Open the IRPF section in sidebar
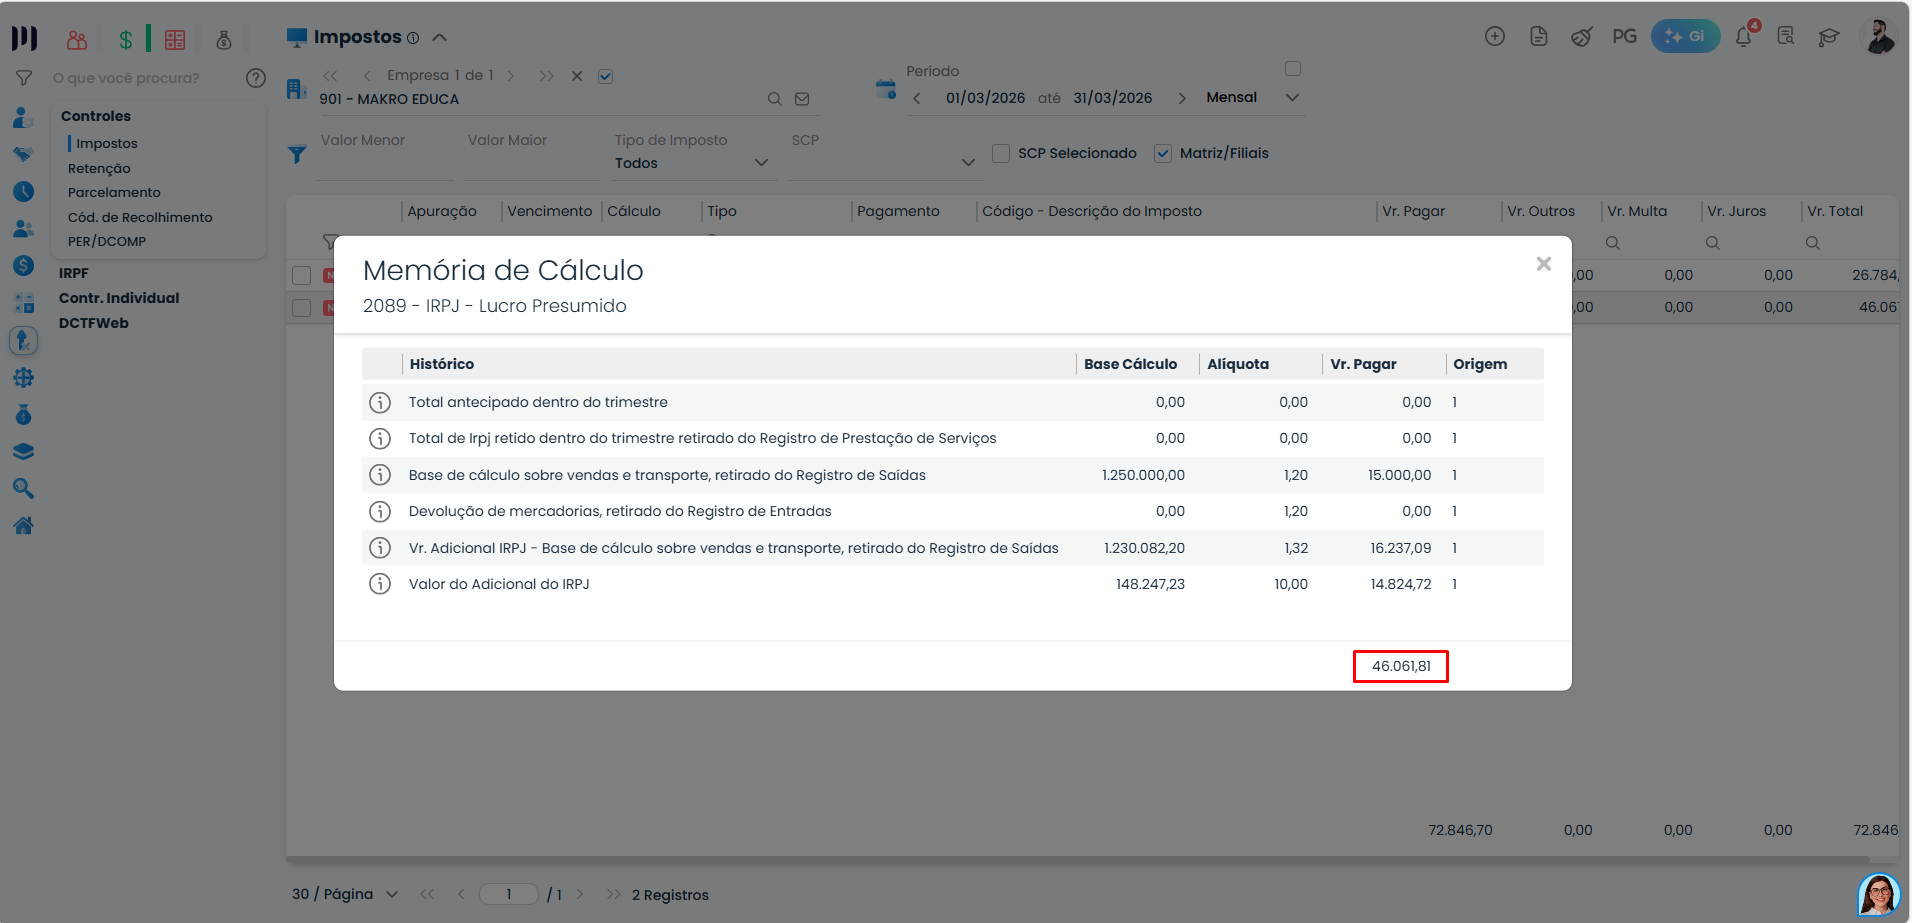This screenshot has height=923, width=1912. 74,273
